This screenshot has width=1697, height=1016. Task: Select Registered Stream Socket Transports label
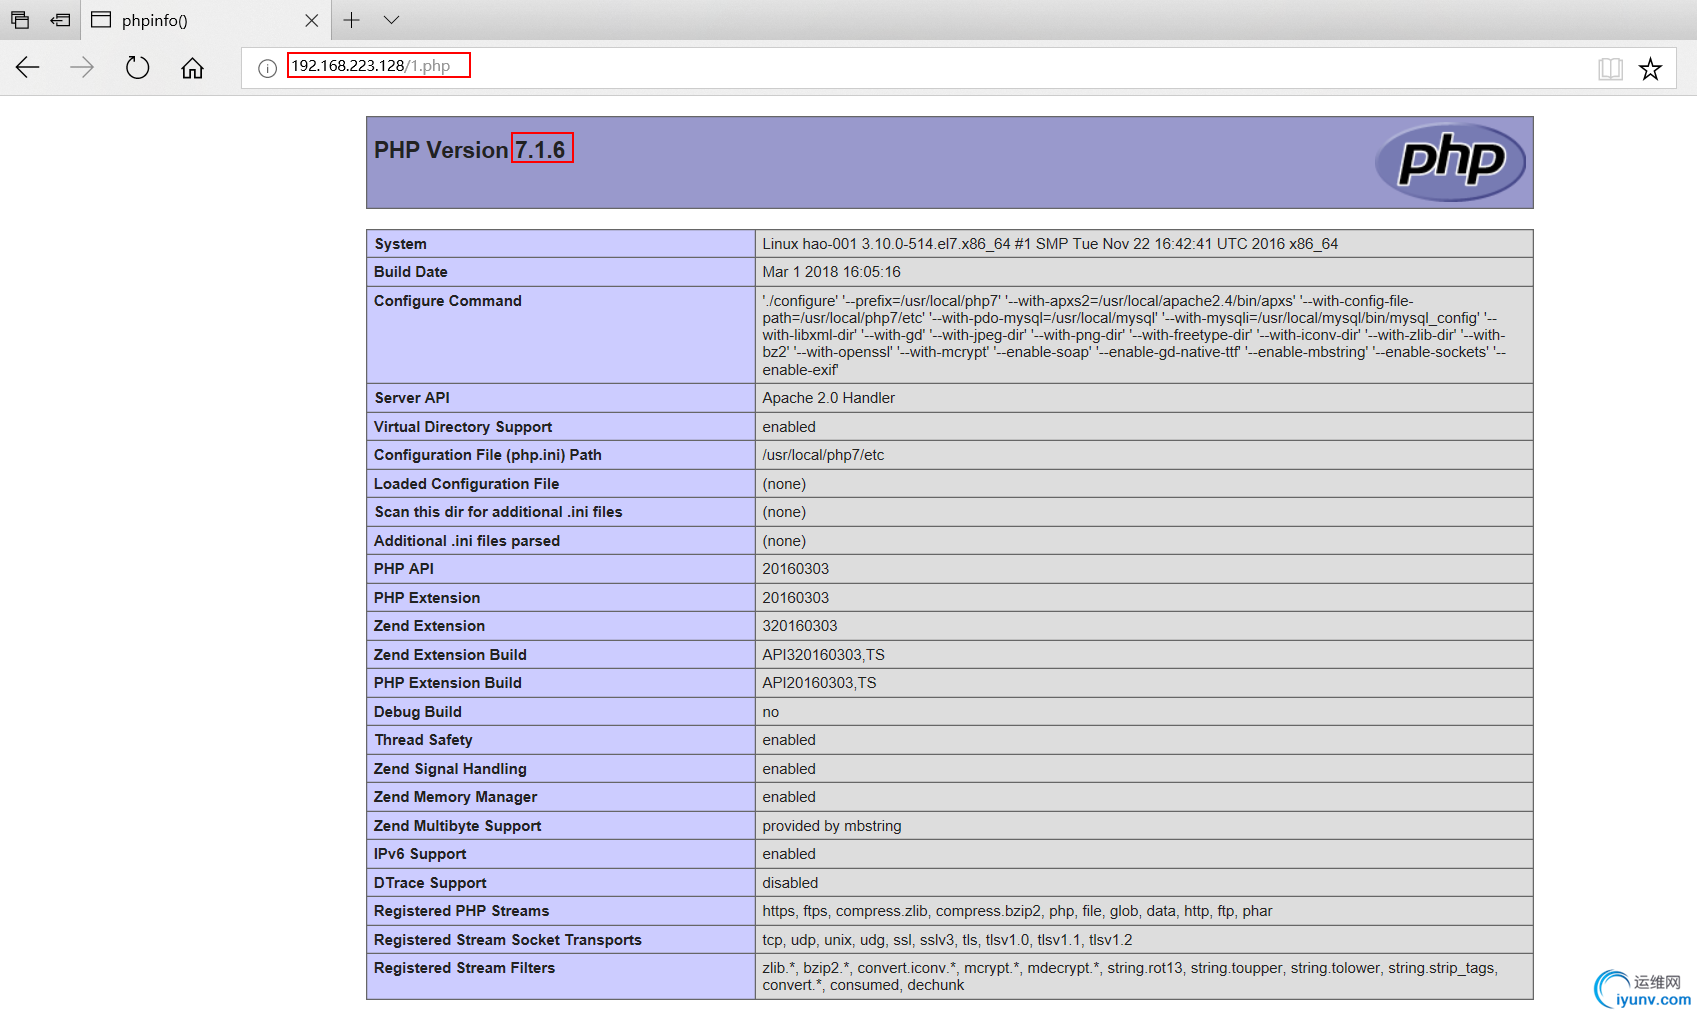[507, 940]
